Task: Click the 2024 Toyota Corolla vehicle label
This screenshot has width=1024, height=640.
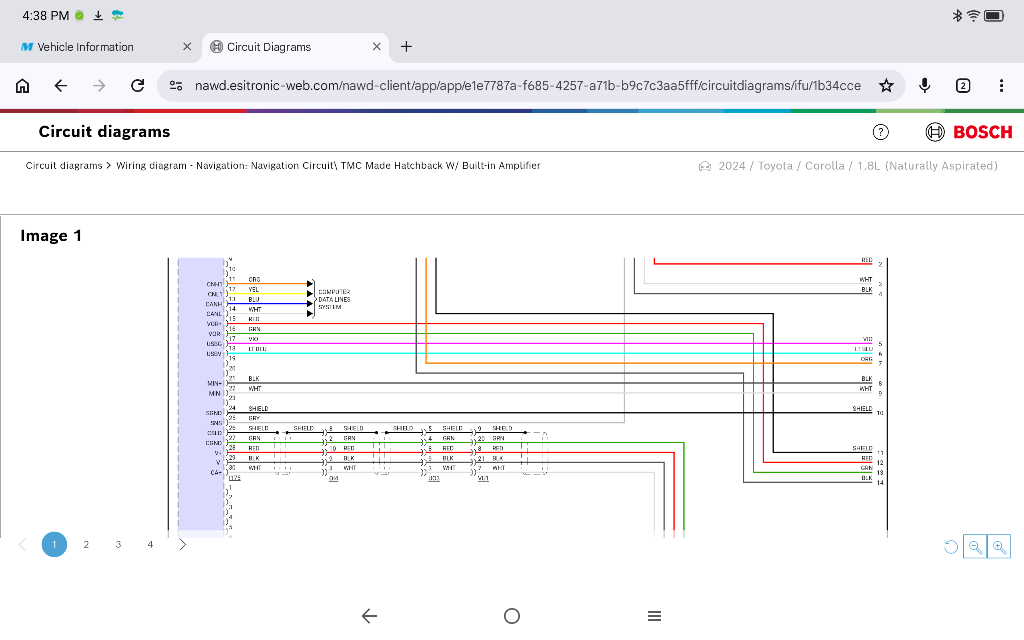Action: pos(858,166)
